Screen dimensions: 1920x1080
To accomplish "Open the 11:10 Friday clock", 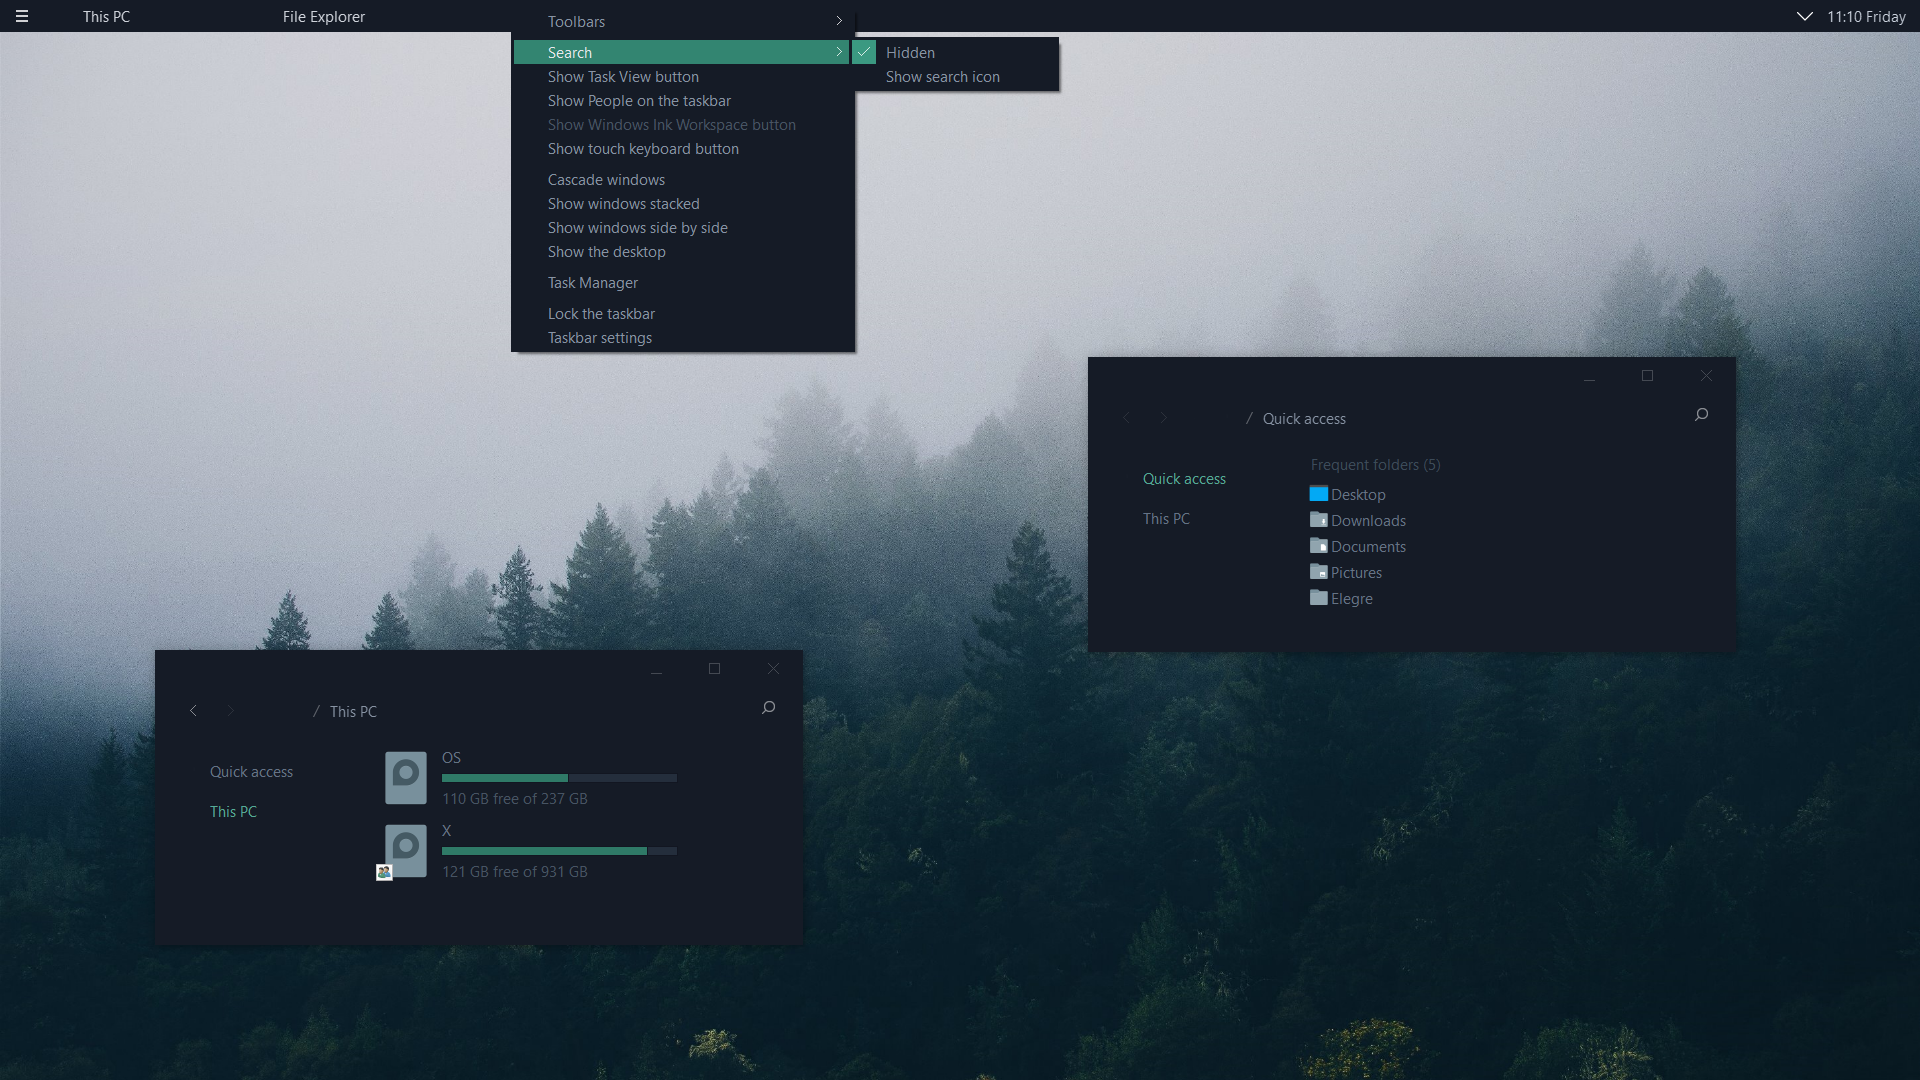I will 1866,17.
